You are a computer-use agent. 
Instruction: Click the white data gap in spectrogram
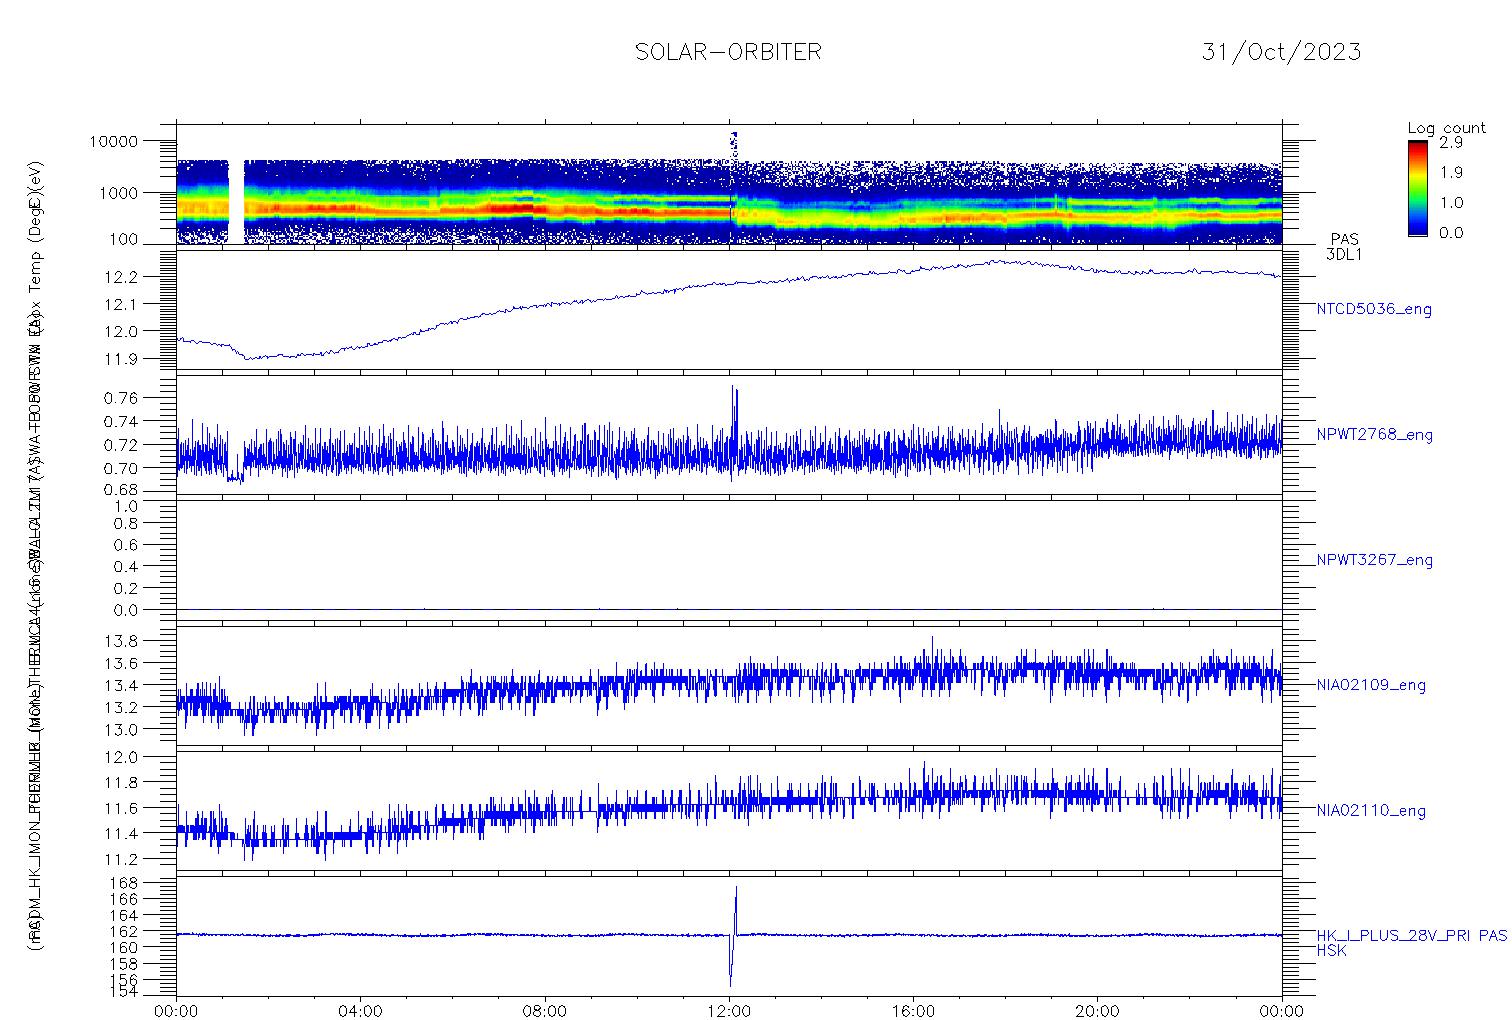tap(236, 201)
